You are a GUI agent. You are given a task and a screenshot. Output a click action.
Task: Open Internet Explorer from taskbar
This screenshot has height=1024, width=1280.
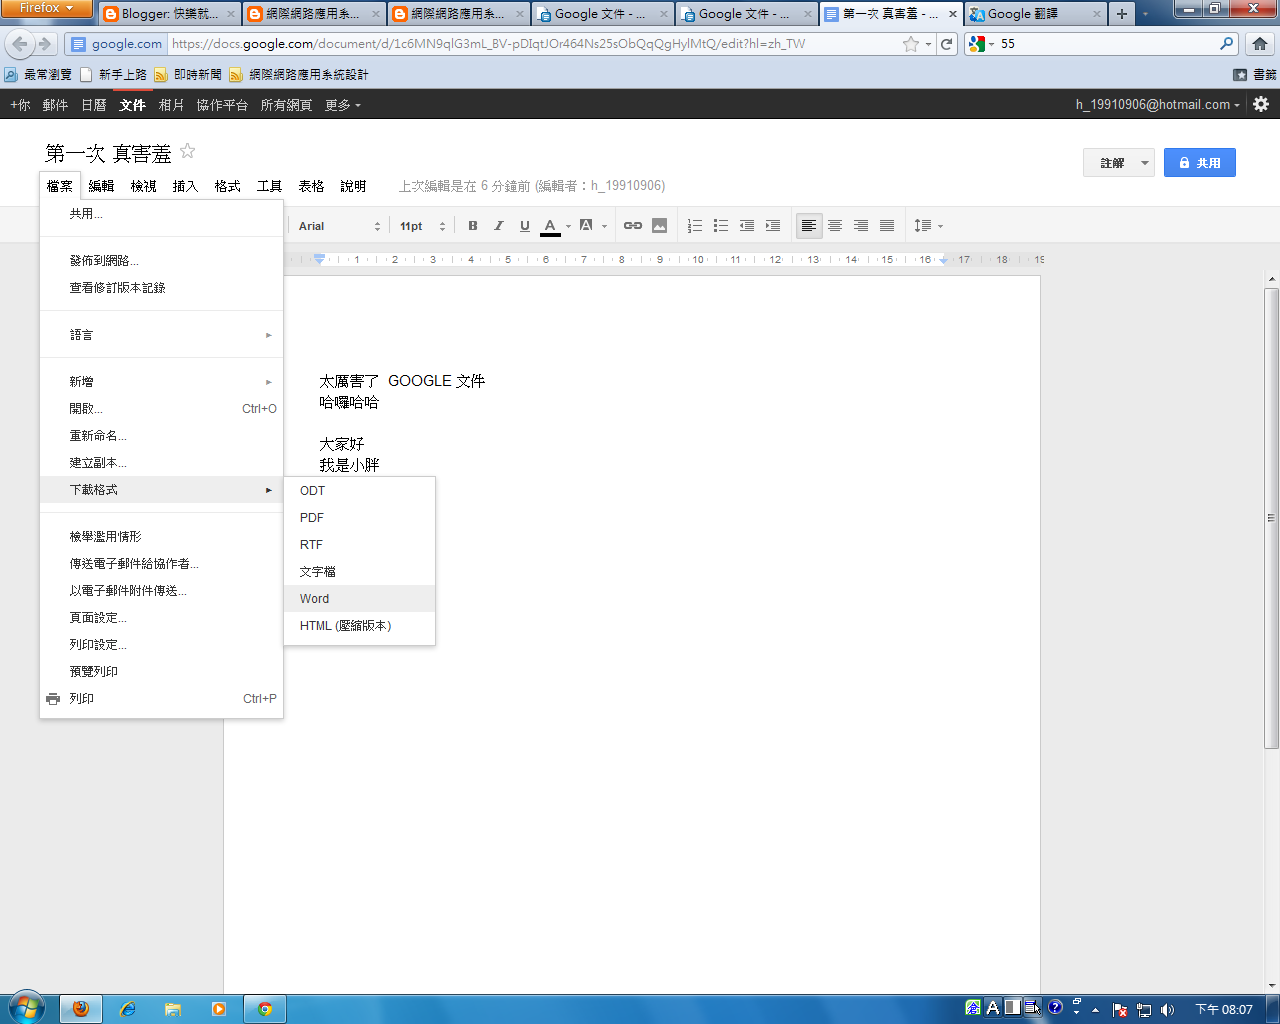click(127, 1009)
